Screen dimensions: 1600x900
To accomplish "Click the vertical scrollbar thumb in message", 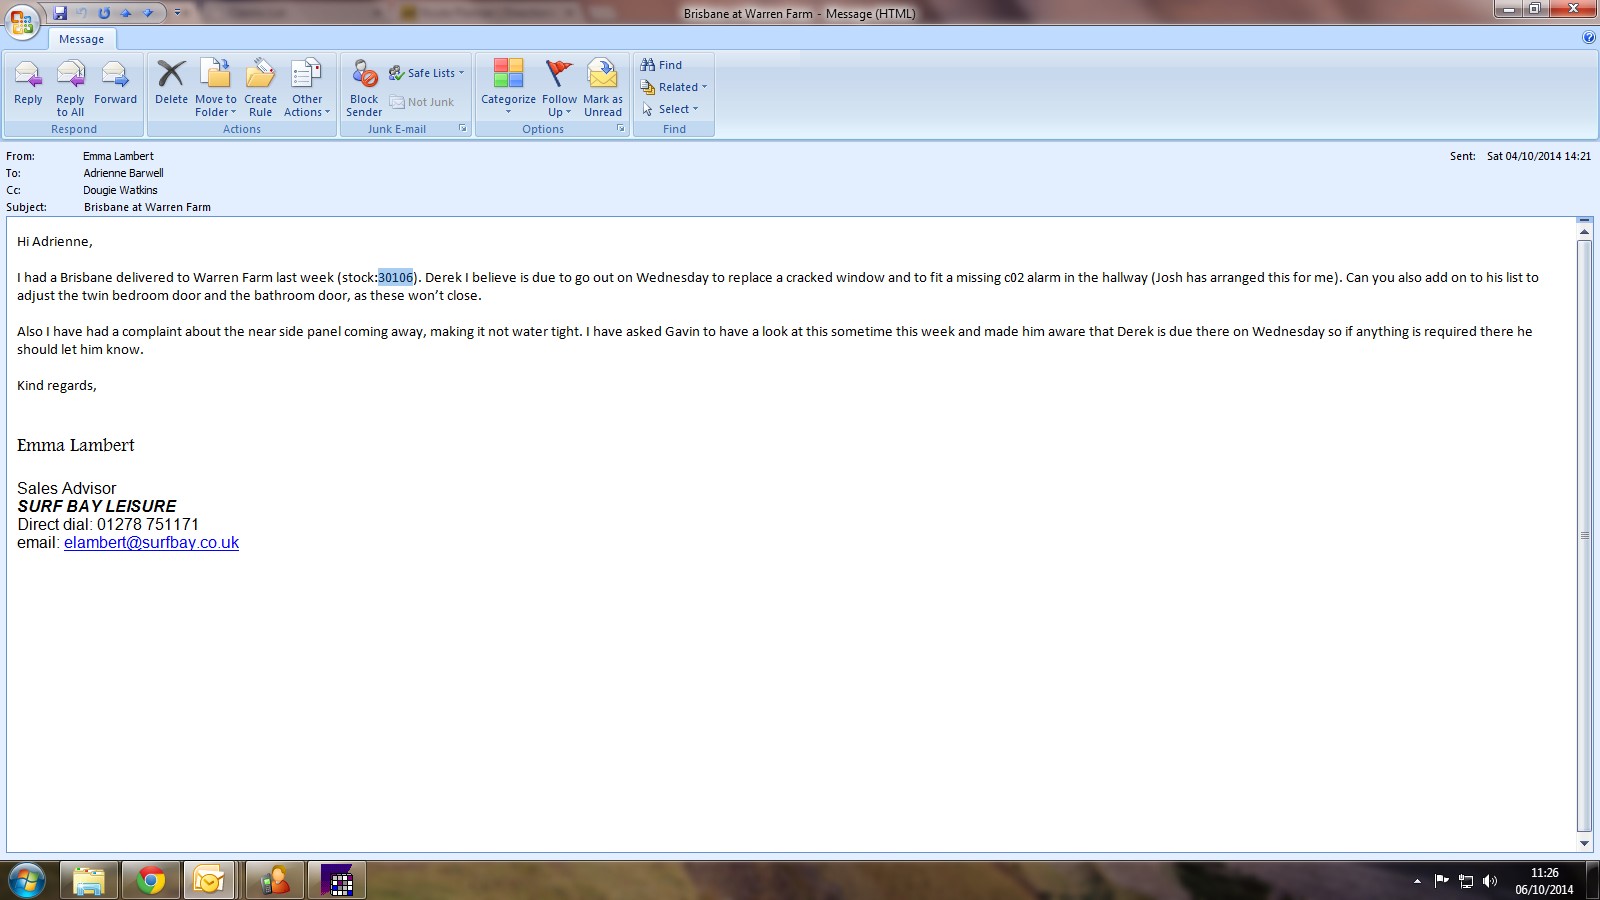I will (1584, 535).
